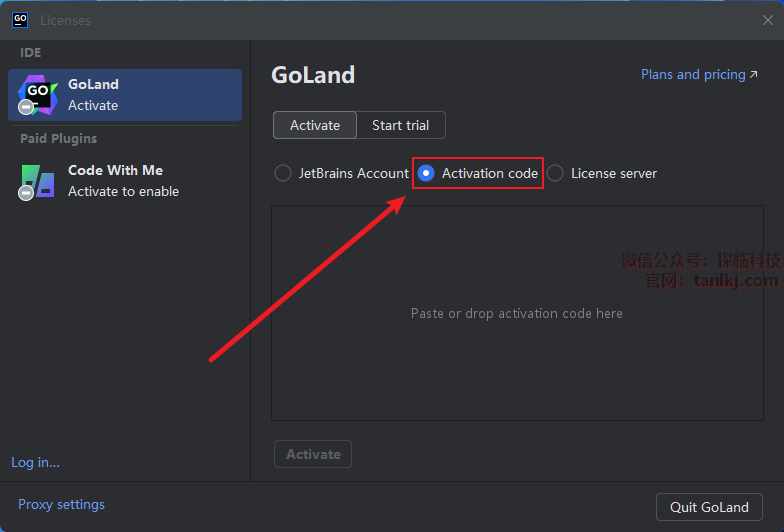Close the Licenses dialog window
This screenshot has width=784, height=532.
(x=768, y=20)
